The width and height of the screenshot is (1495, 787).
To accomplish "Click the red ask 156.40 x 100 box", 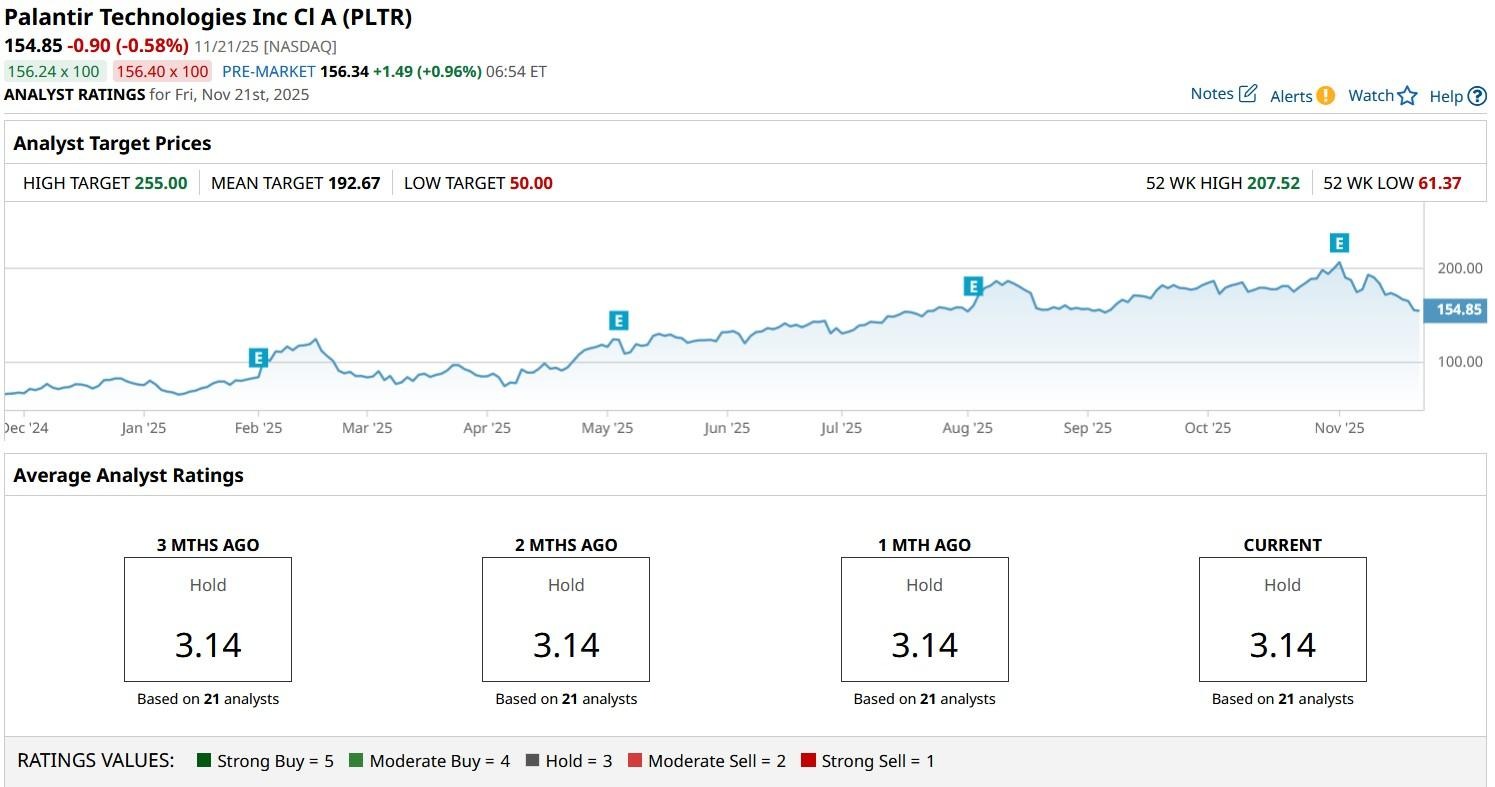I will (161, 71).
